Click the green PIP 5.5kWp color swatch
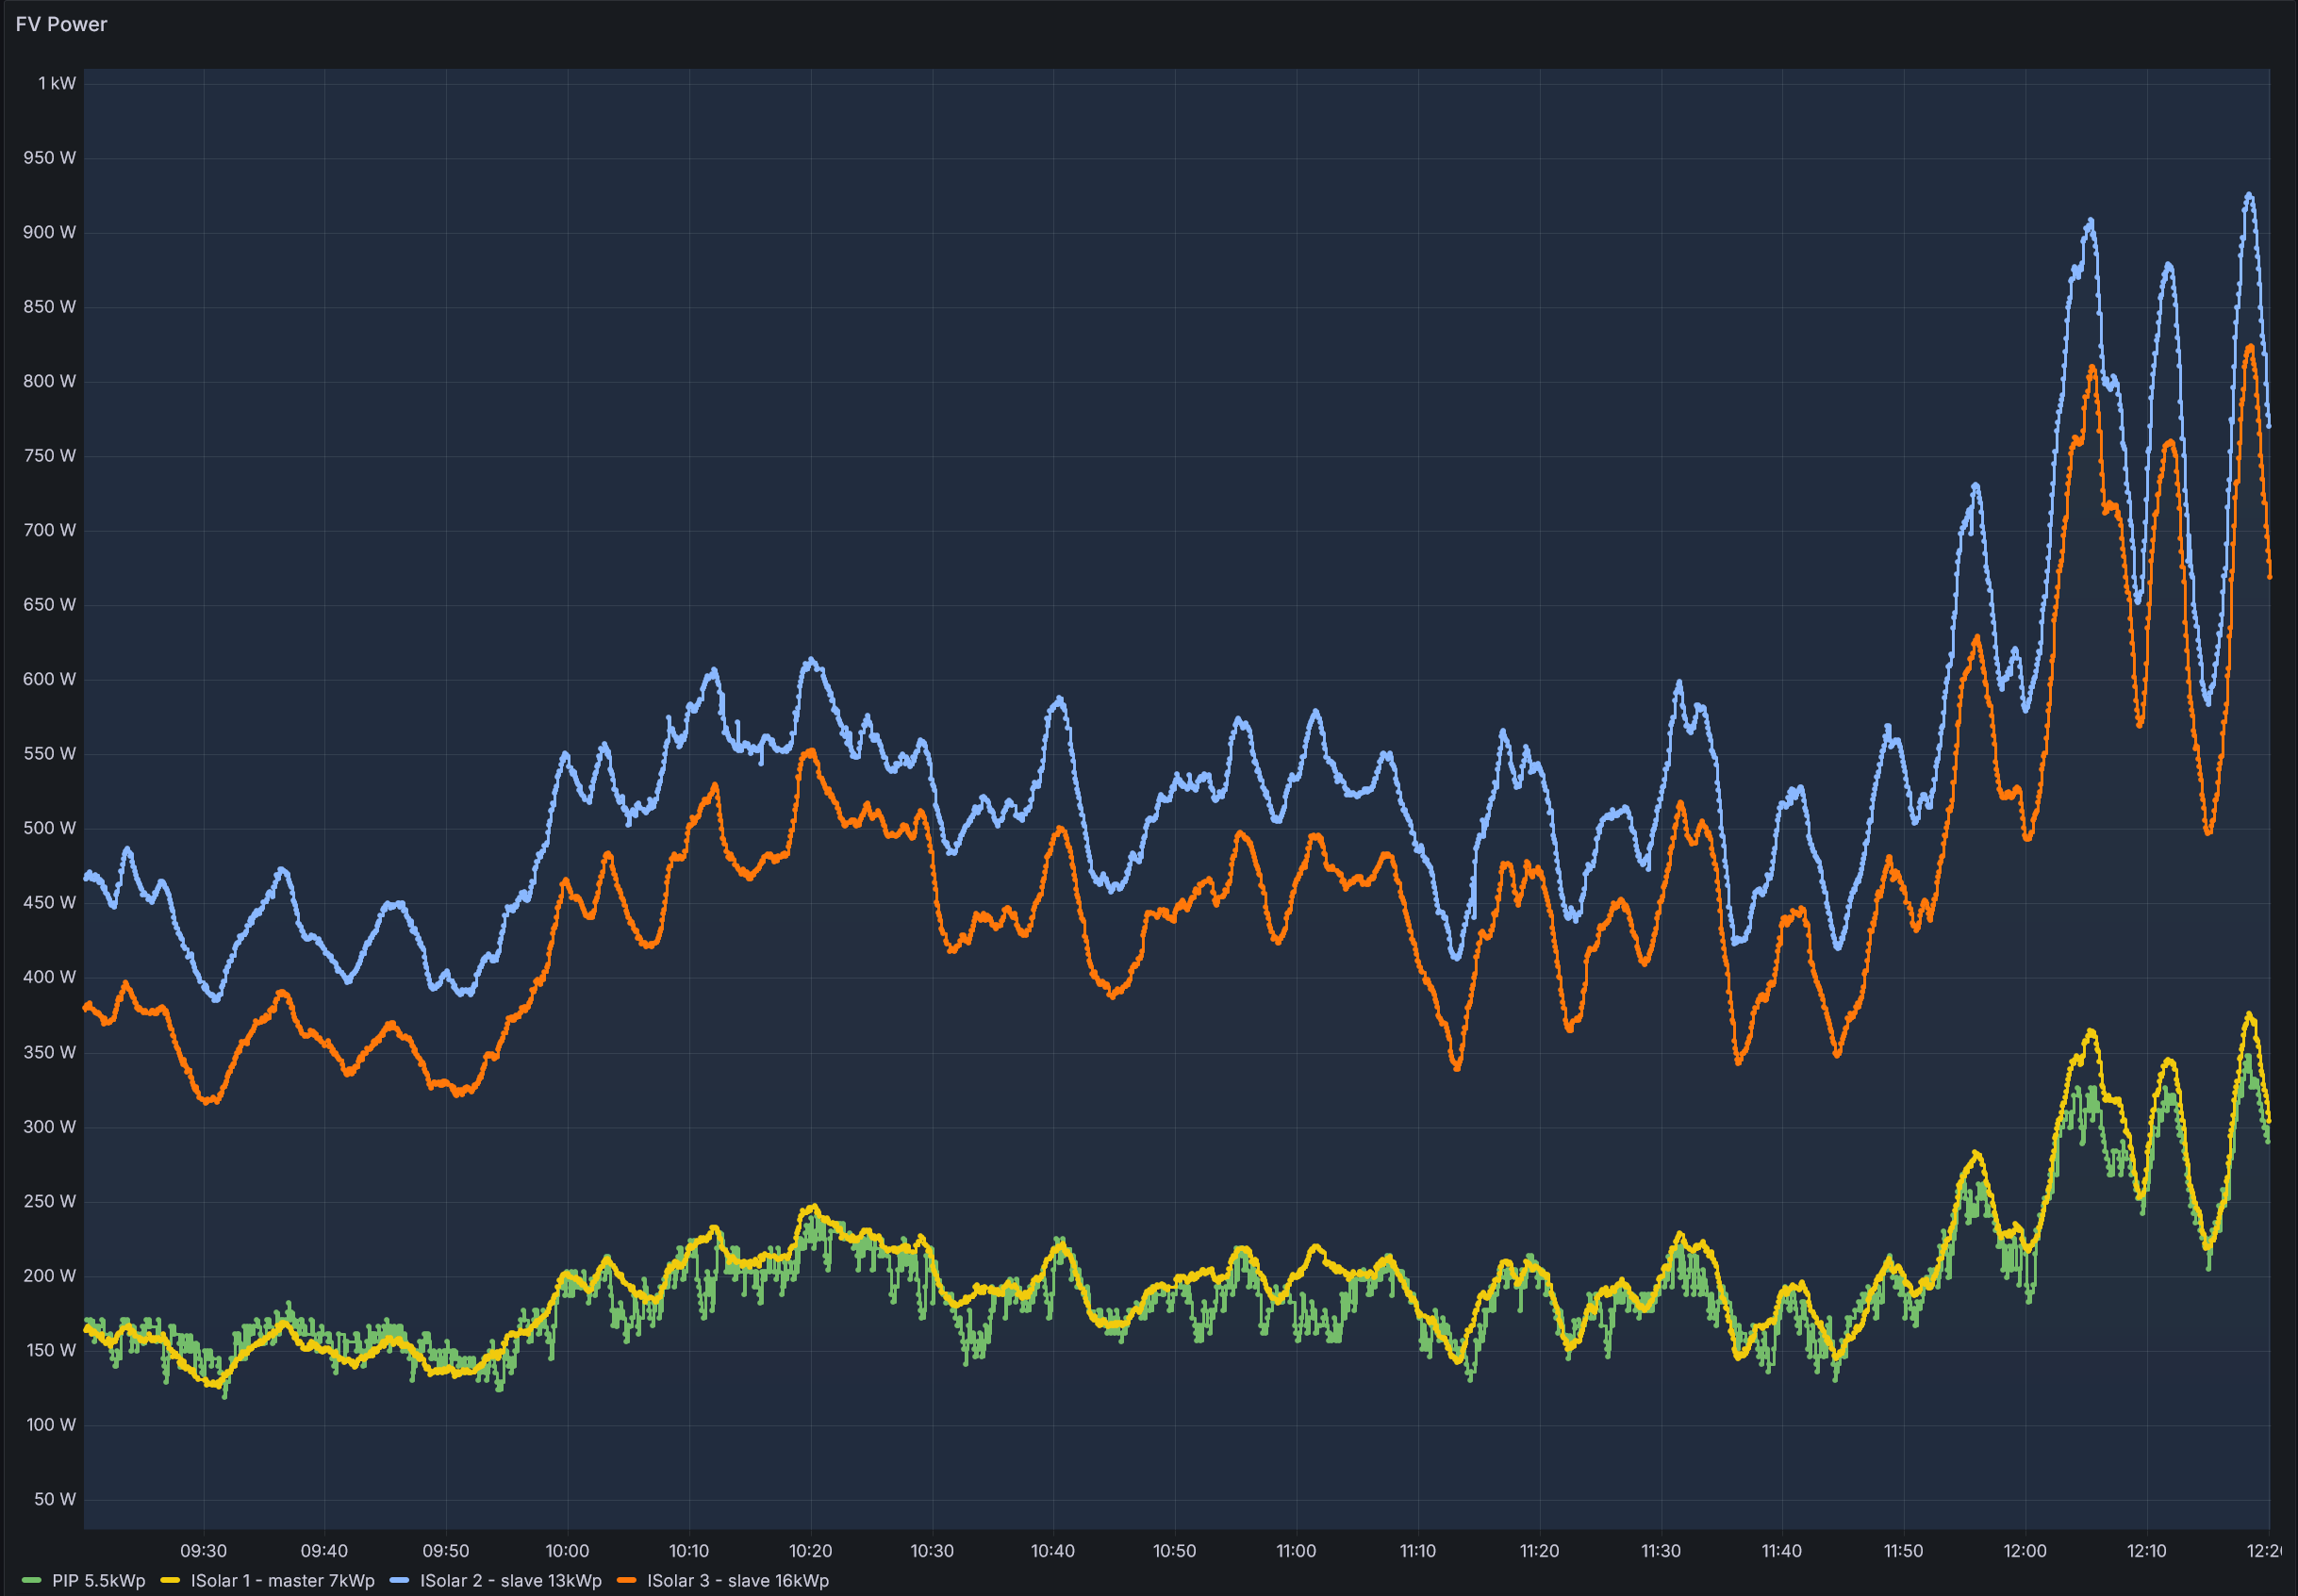This screenshot has width=2298, height=1596. click(31, 1580)
